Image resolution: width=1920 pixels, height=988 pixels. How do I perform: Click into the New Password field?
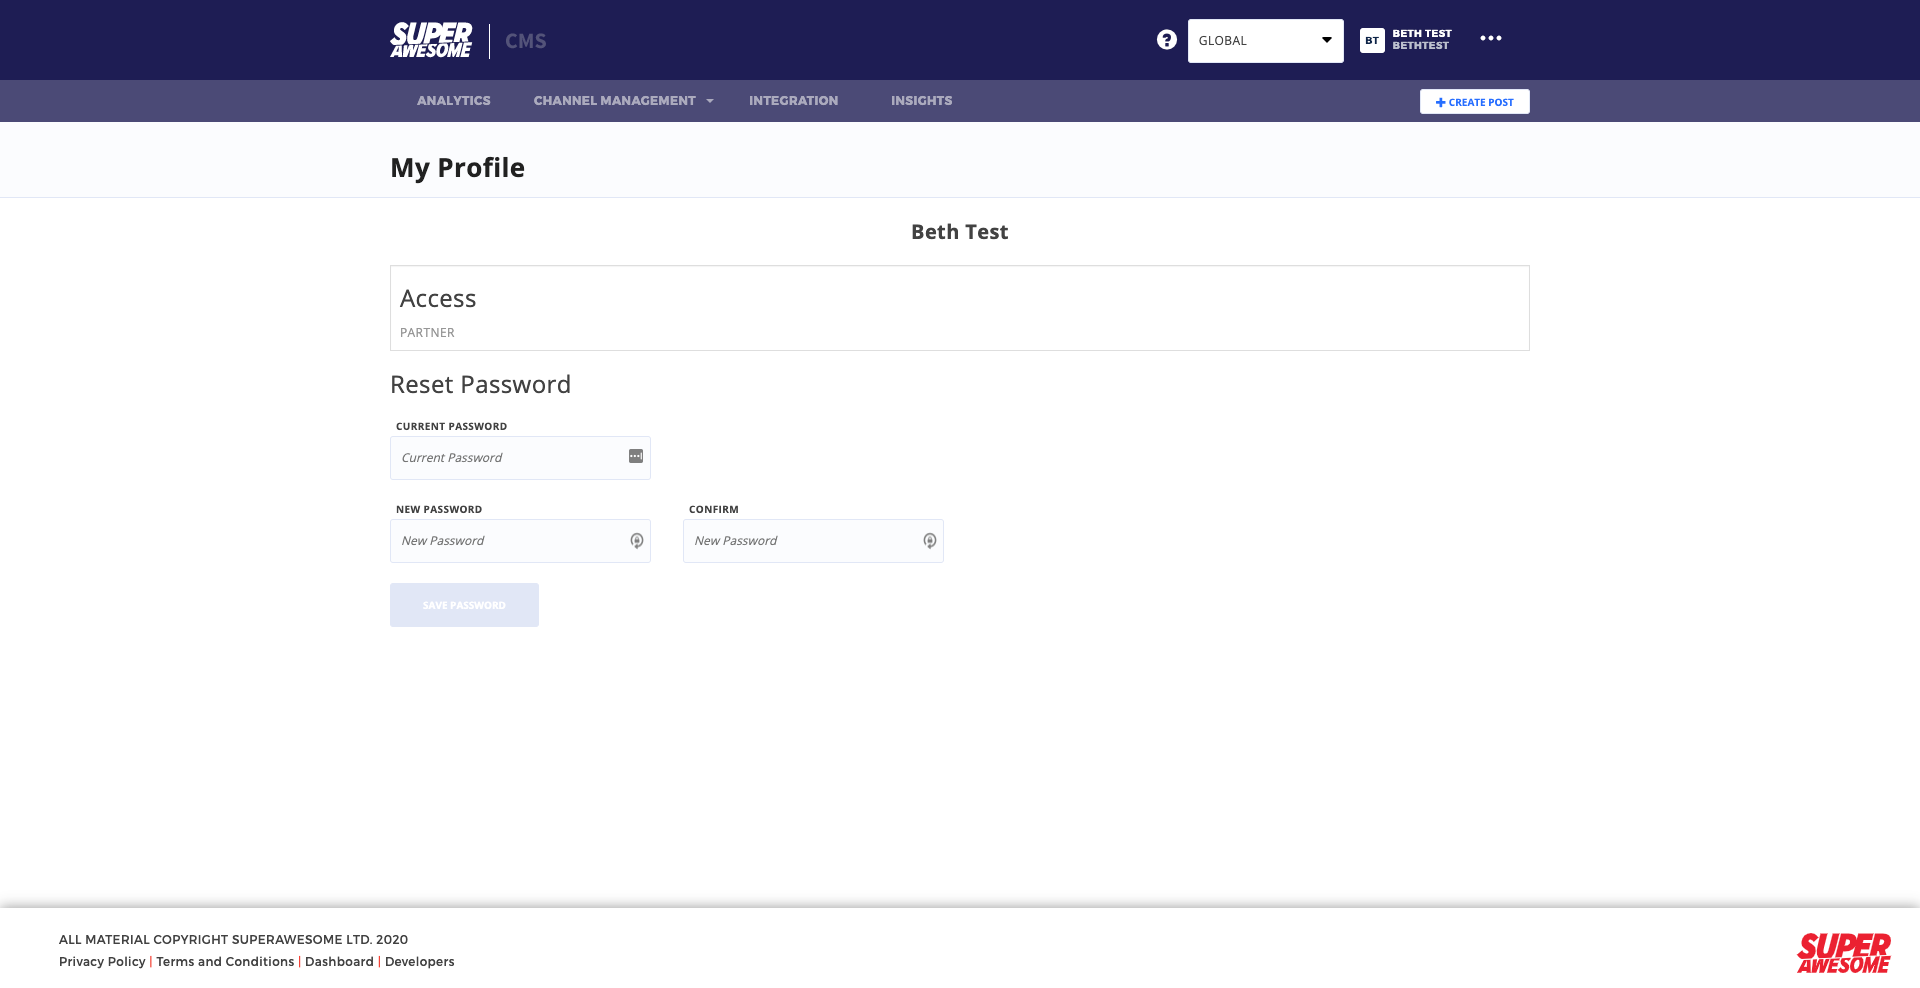pos(510,541)
